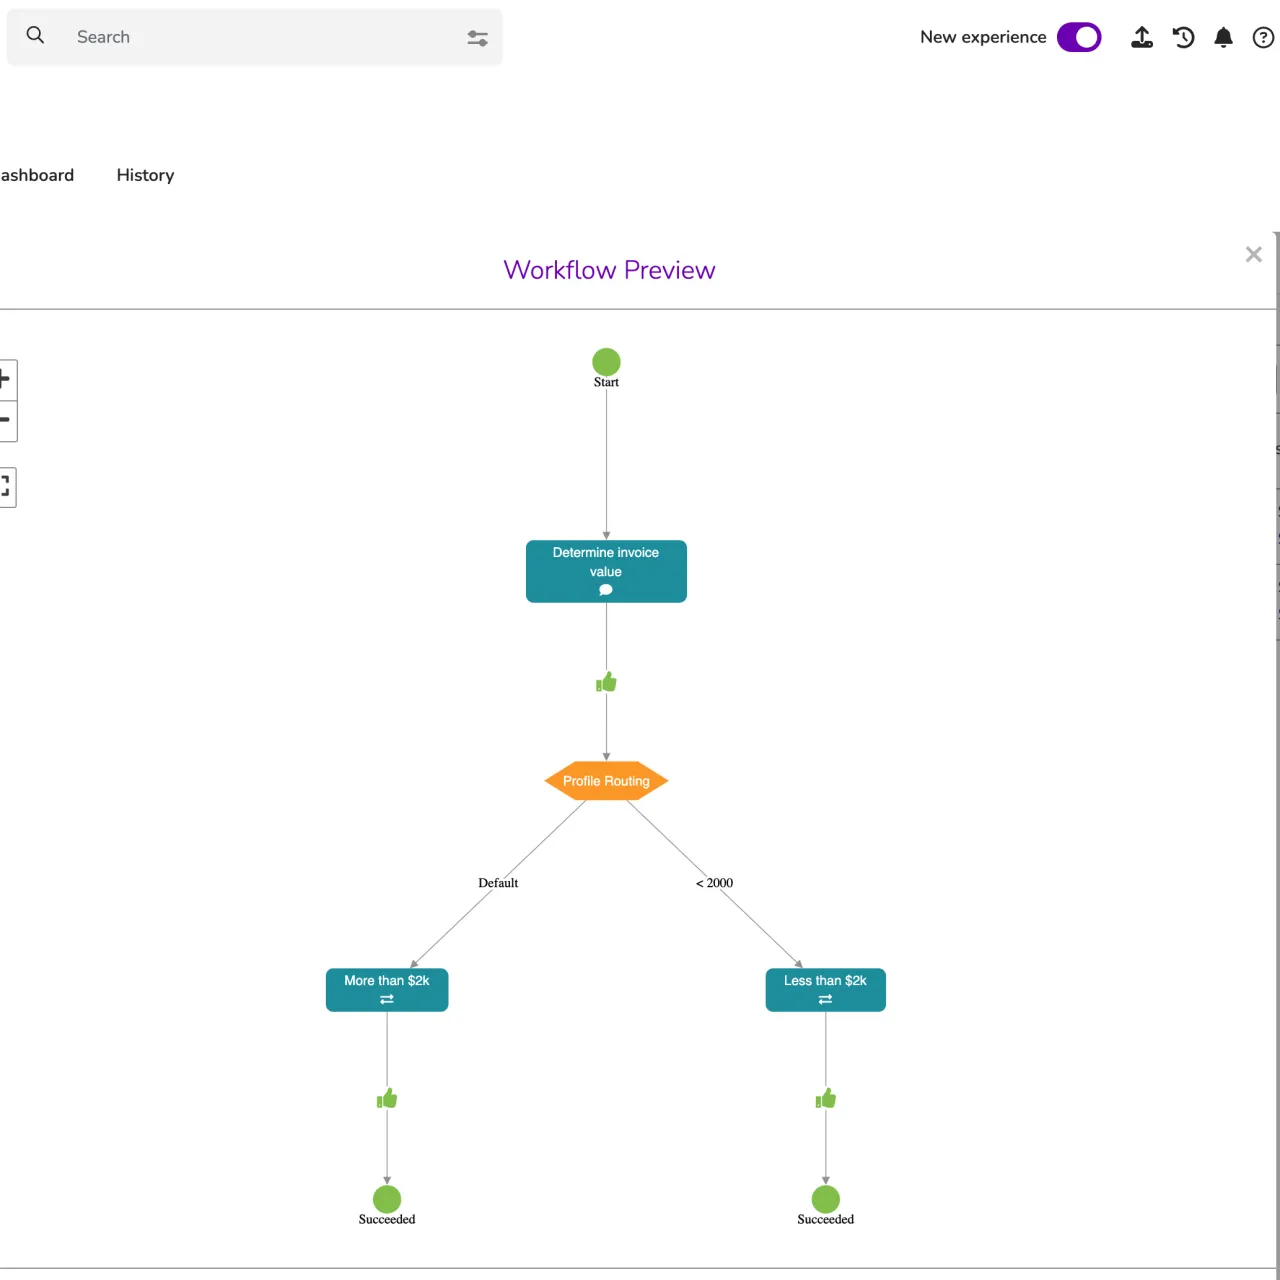The height and width of the screenshot is (1280, 1280).
Task: Switch to the Dashboard tab
Action: [37, 175]
